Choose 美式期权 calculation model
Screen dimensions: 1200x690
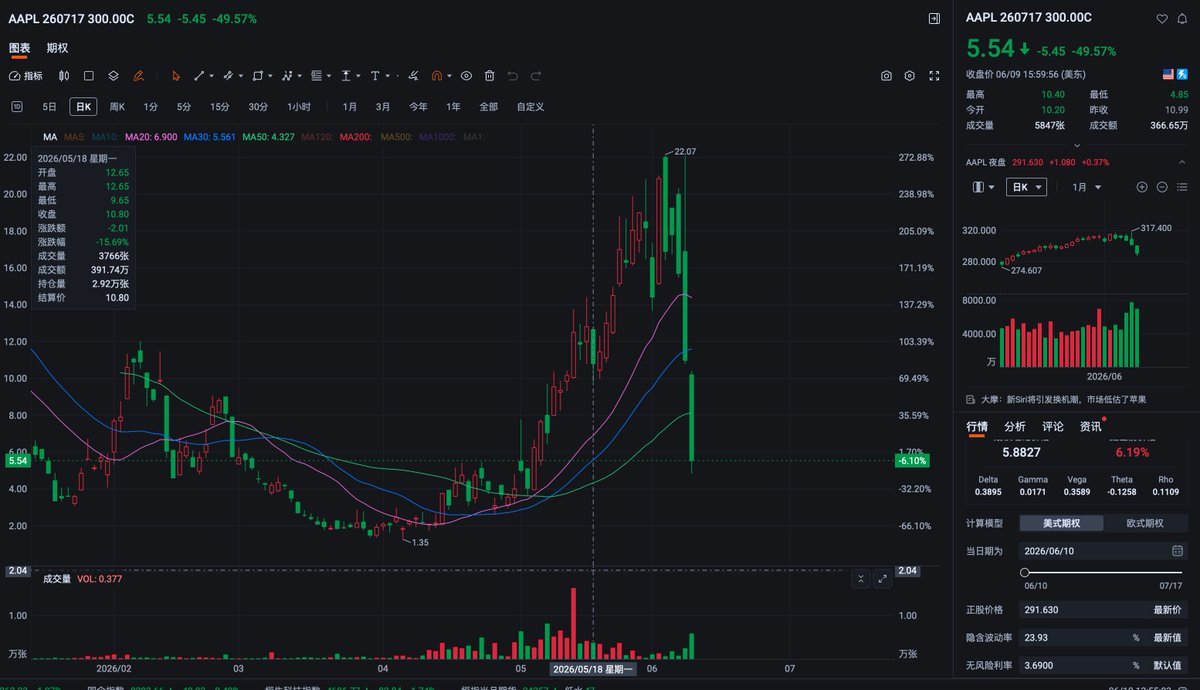click(x=1062, y=523)
